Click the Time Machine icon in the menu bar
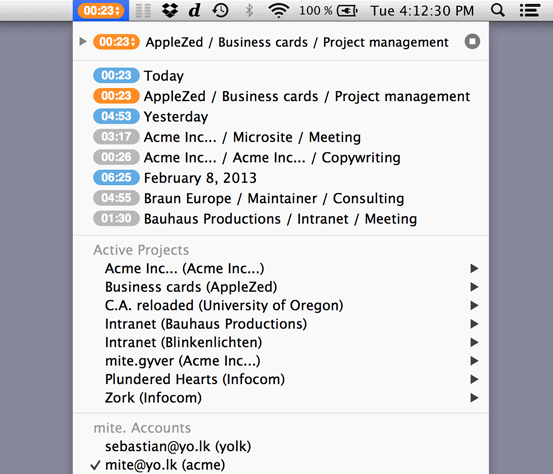 click(220, 10)
